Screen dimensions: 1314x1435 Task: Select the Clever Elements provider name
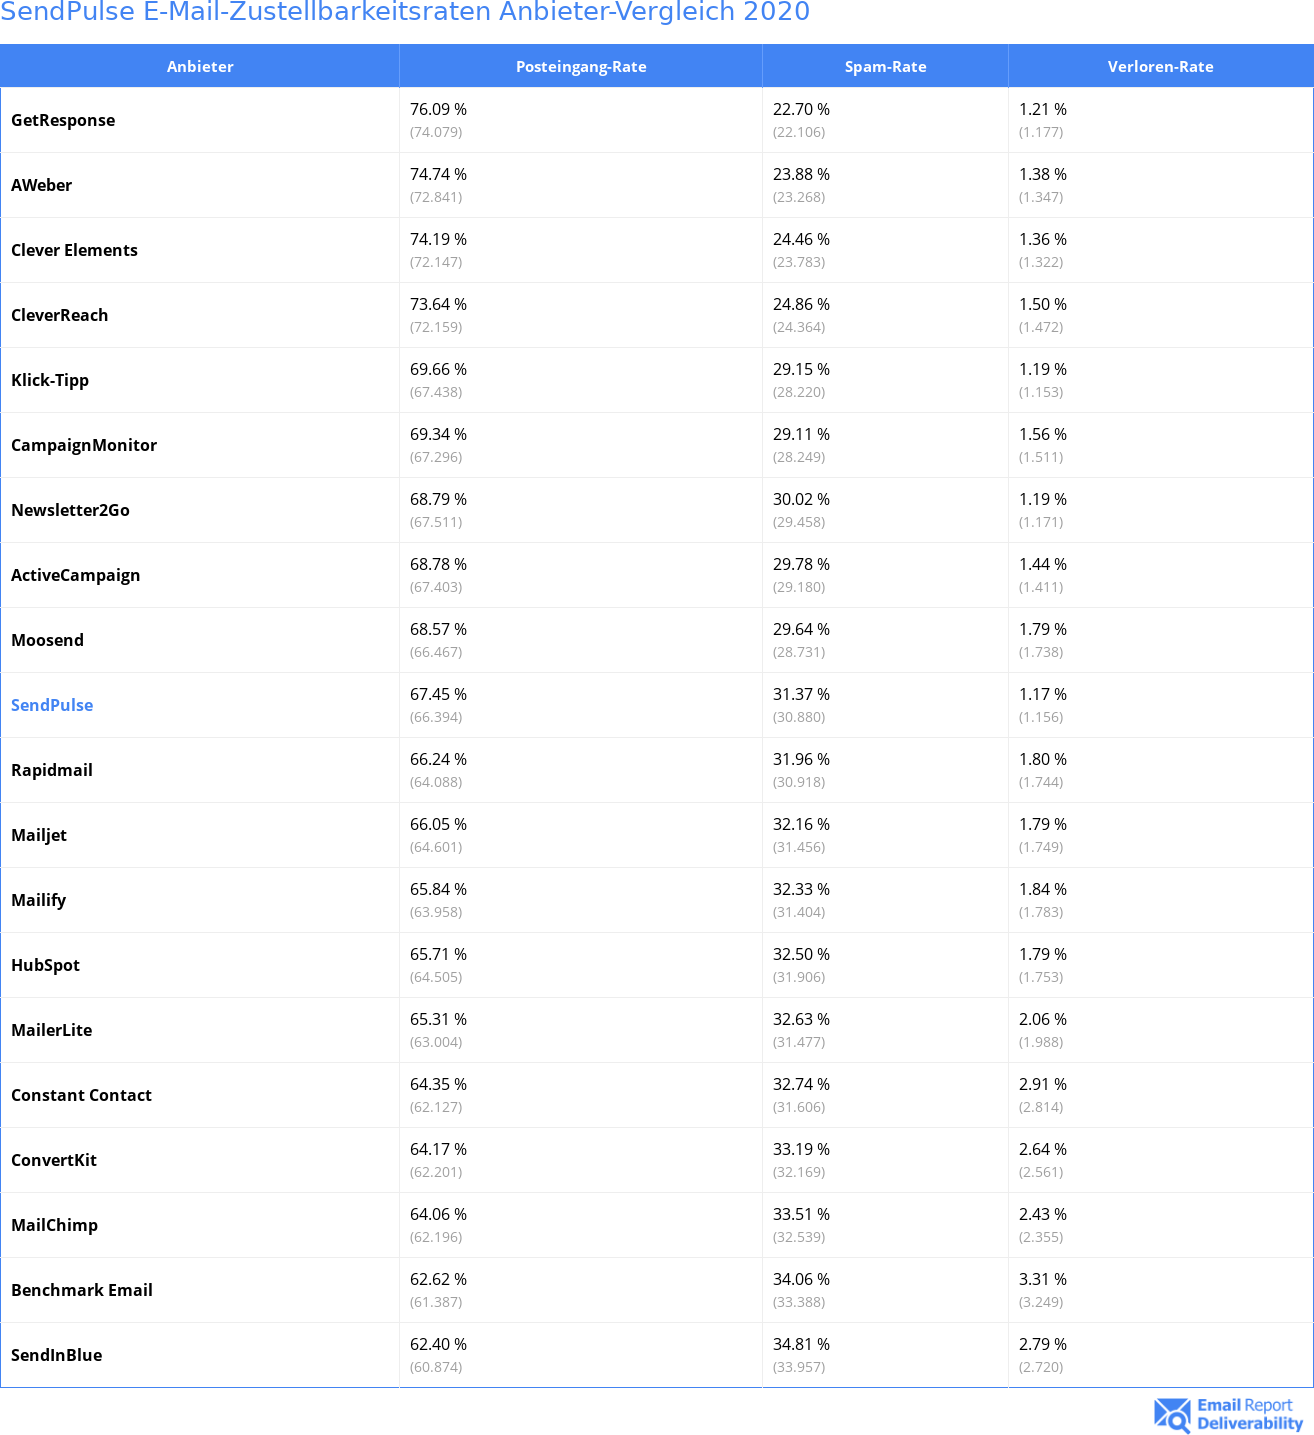coord(74,250)
